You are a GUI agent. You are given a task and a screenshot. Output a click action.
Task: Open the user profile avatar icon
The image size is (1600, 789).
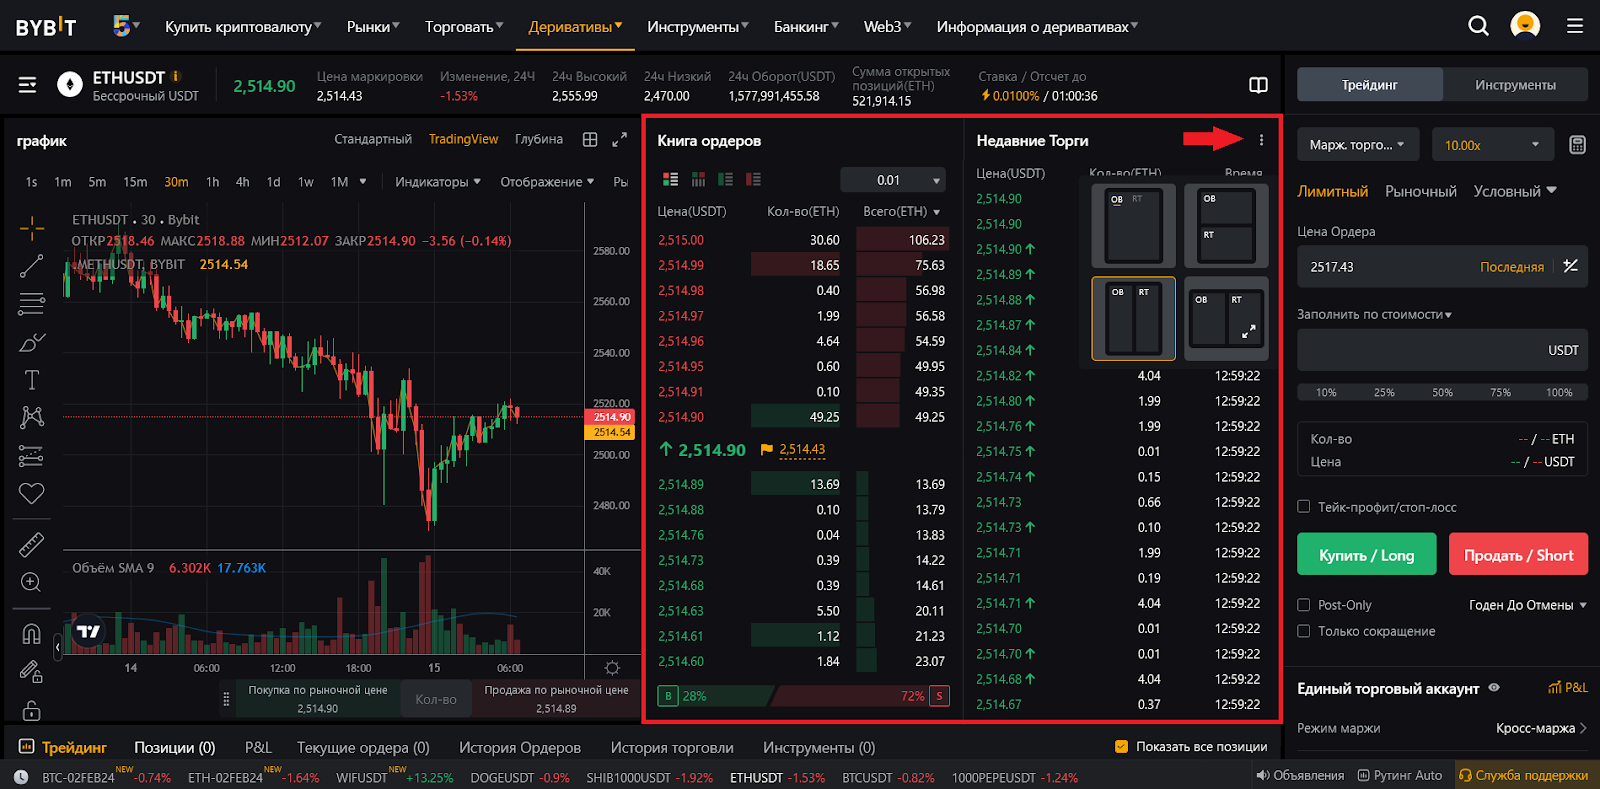click(1525, 25)
